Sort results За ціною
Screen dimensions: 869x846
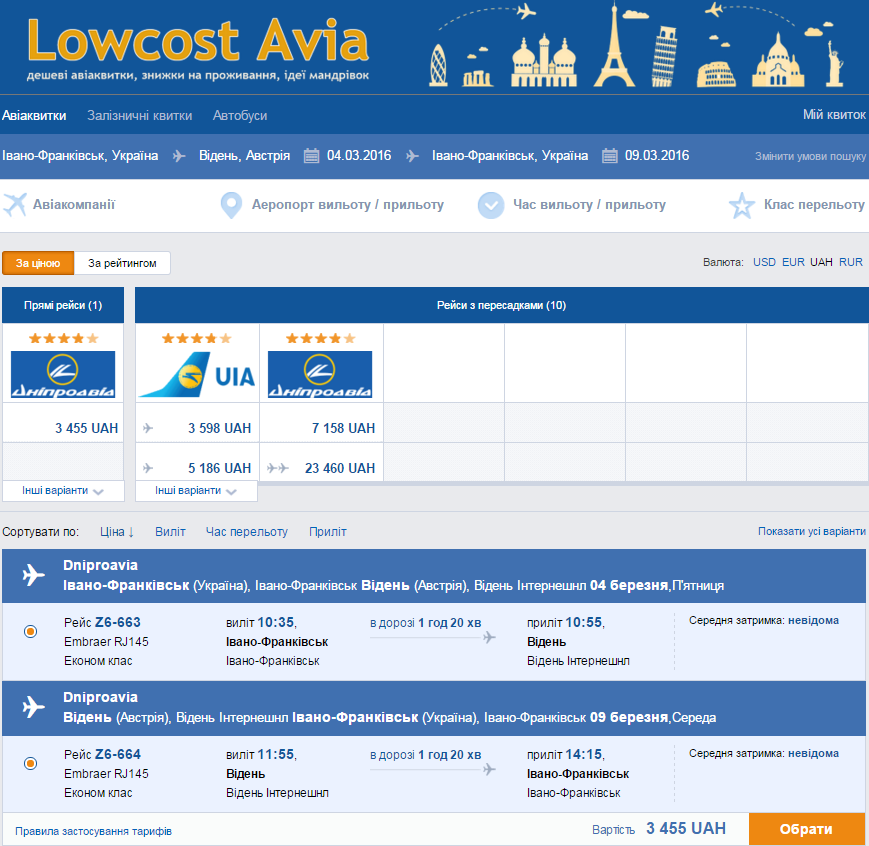pos(38,263)
